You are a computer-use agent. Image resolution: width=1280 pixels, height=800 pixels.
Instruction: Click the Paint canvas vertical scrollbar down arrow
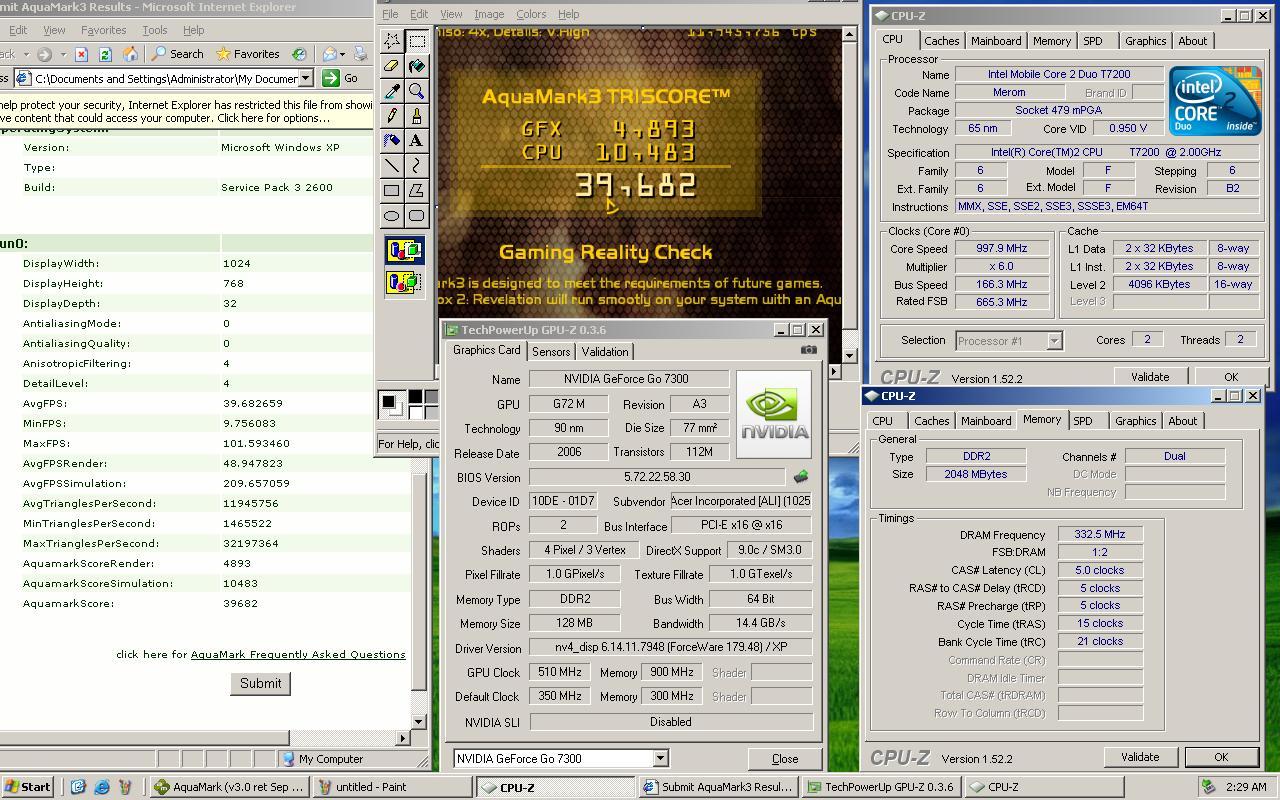point(849,355)
